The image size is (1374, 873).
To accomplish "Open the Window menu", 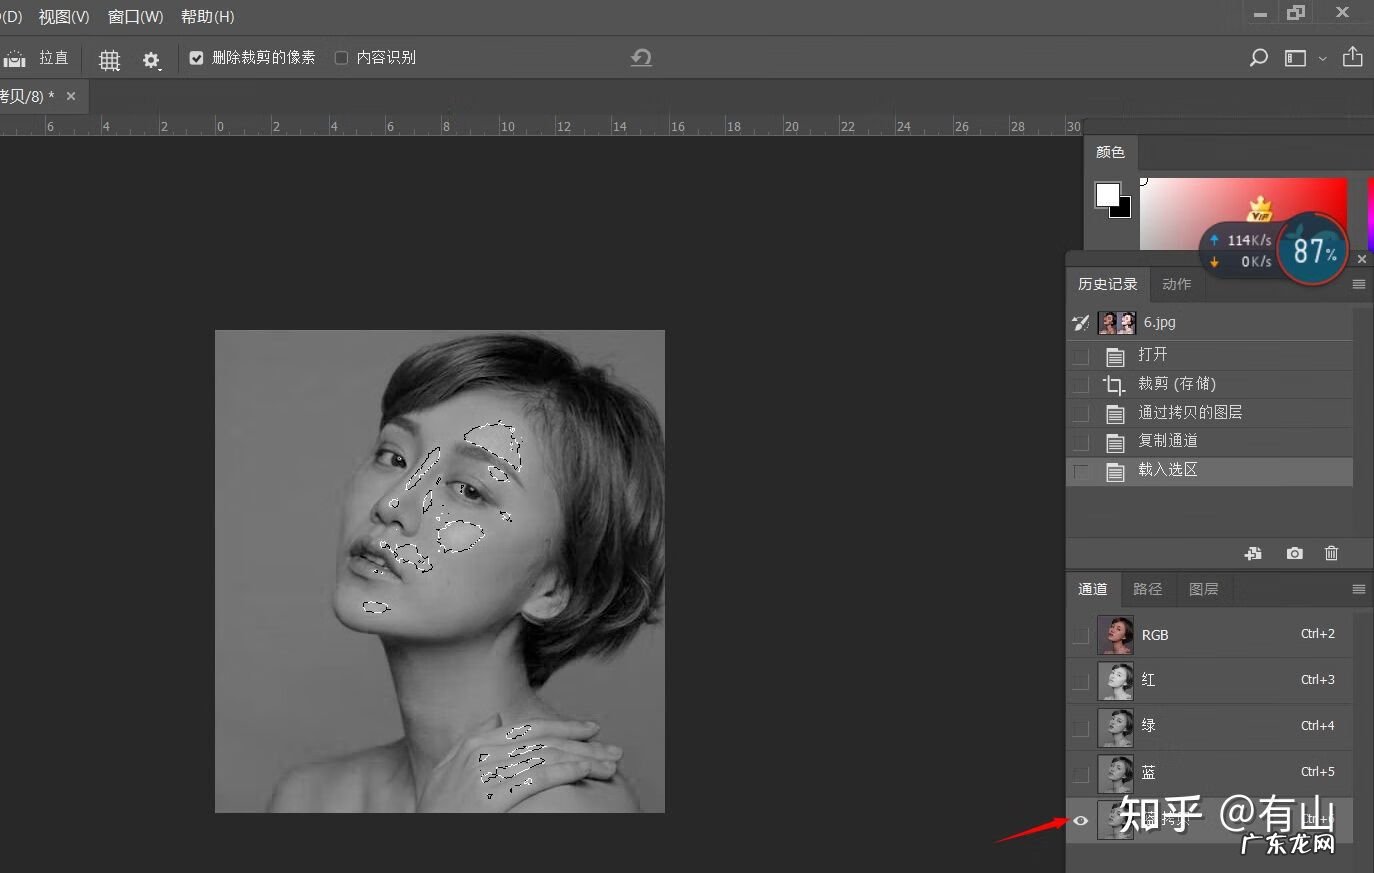I will (135, 17).
